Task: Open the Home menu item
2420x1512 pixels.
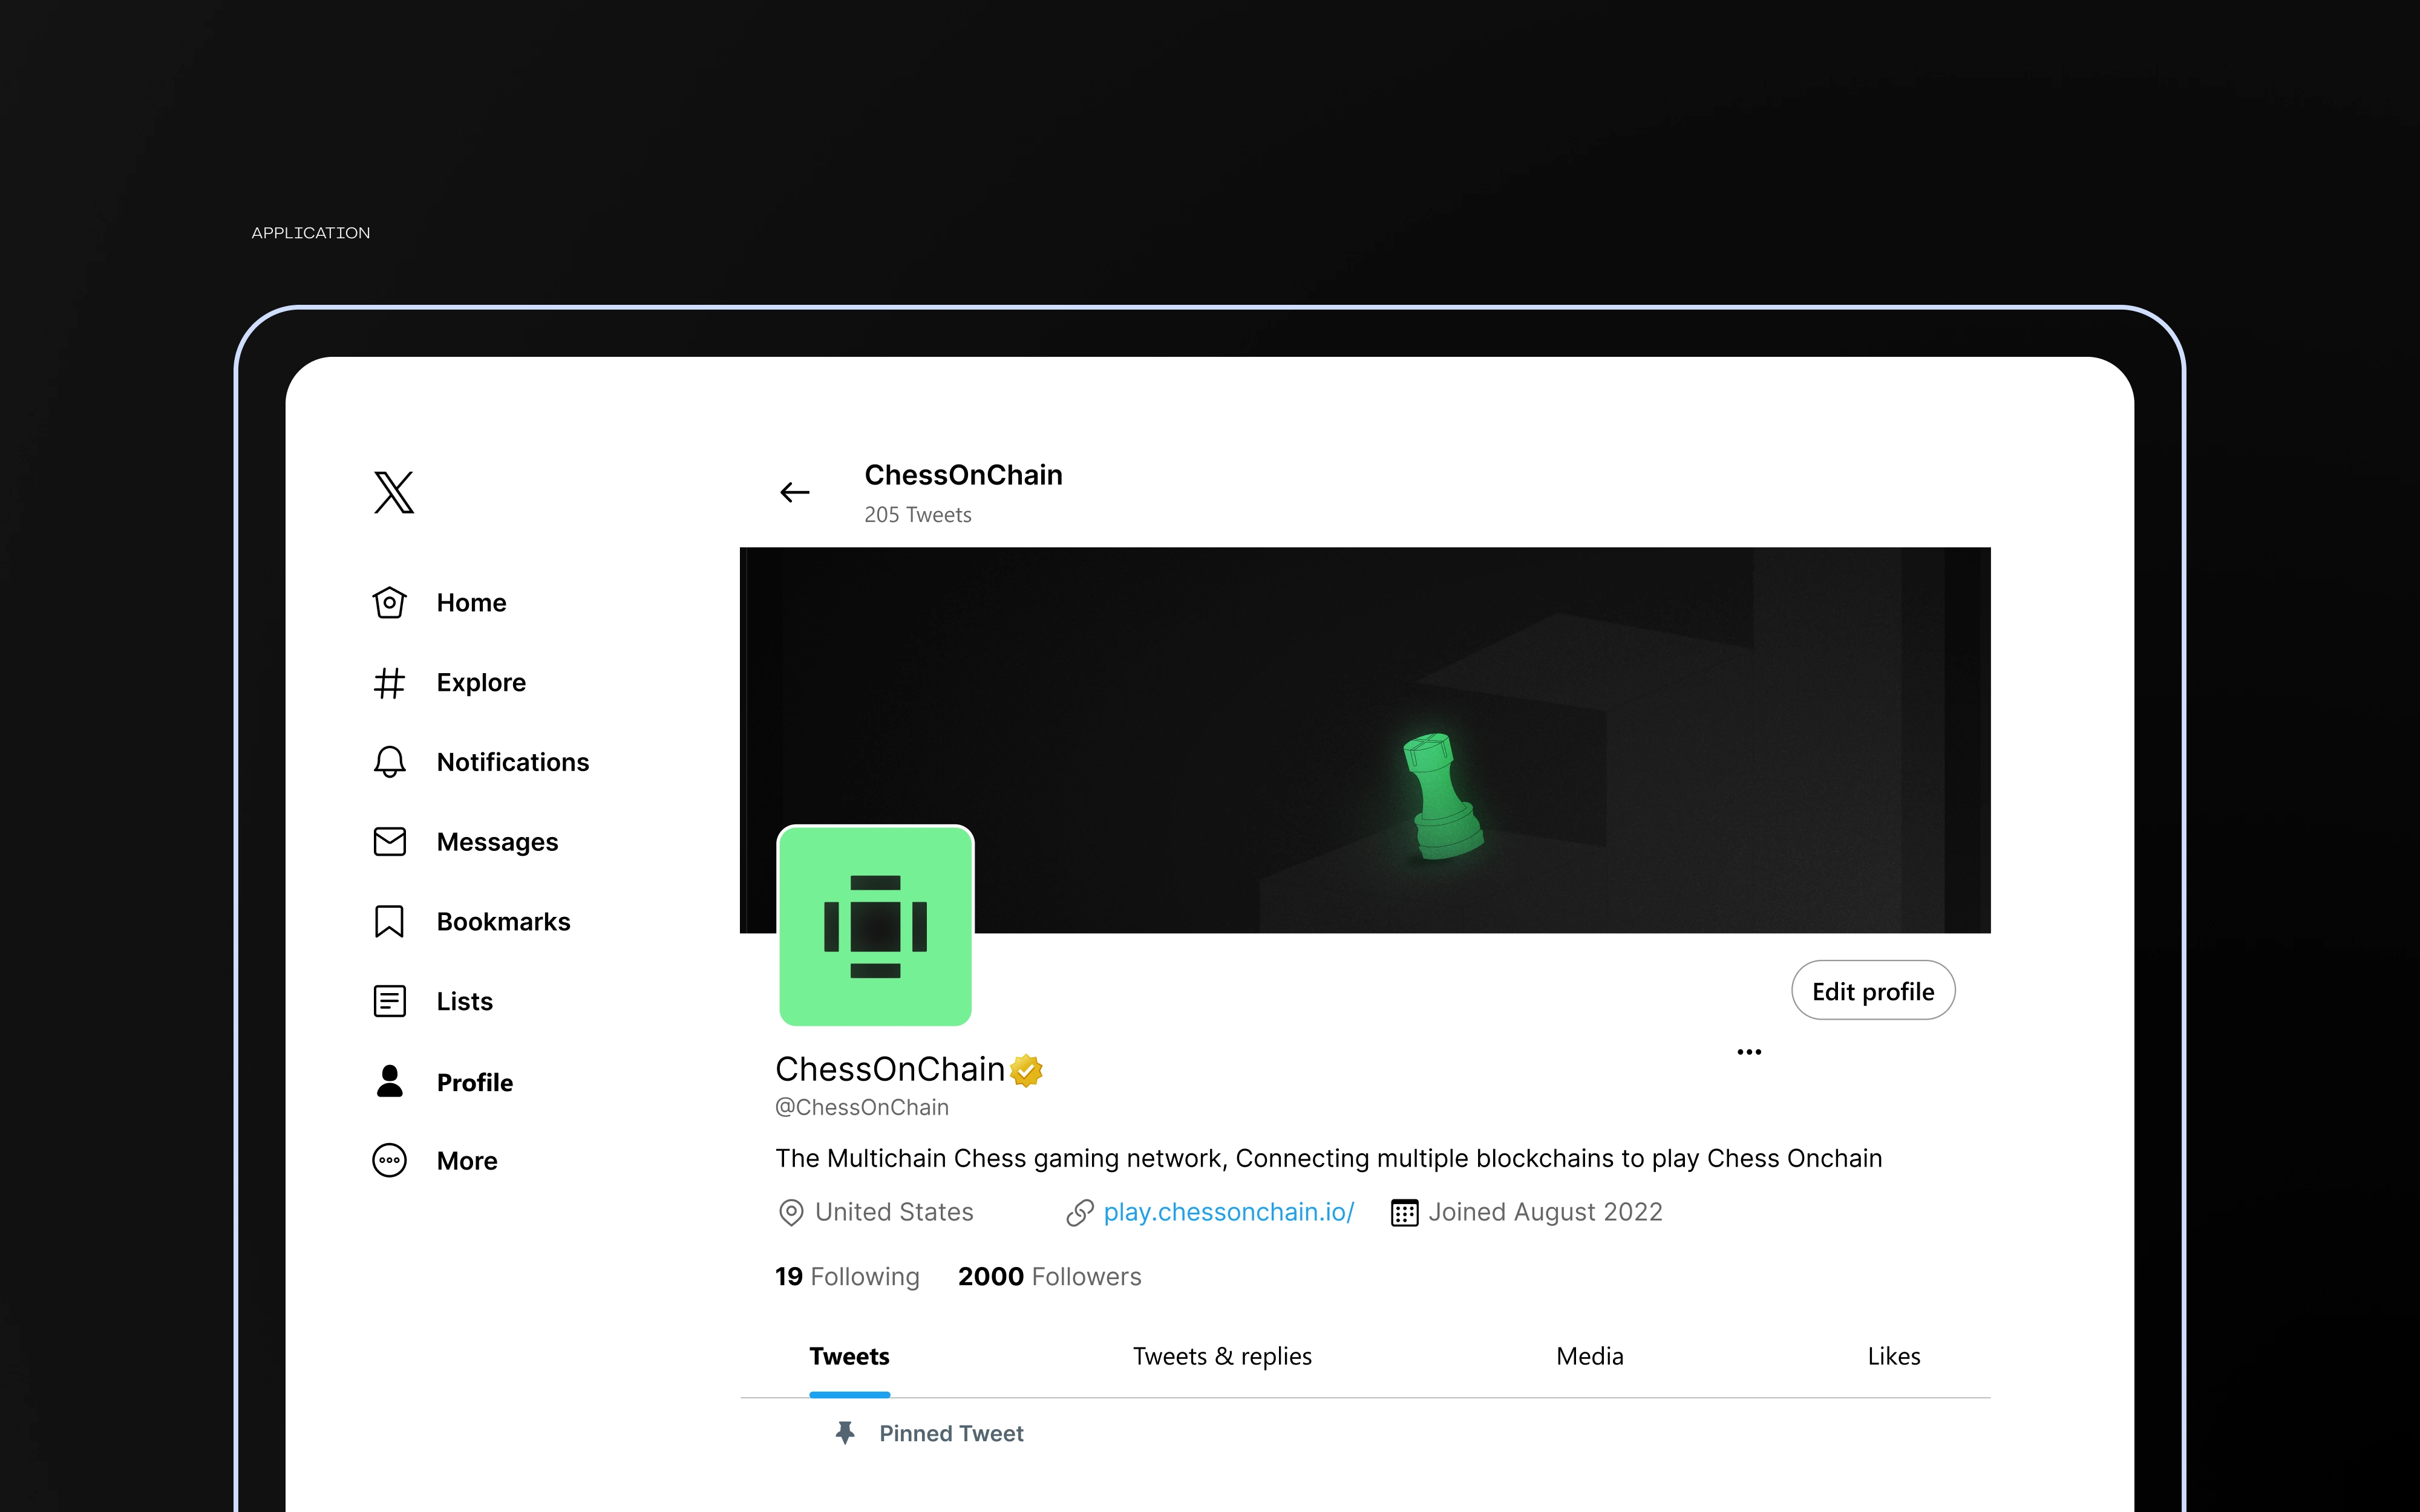Action: point(440,602)
